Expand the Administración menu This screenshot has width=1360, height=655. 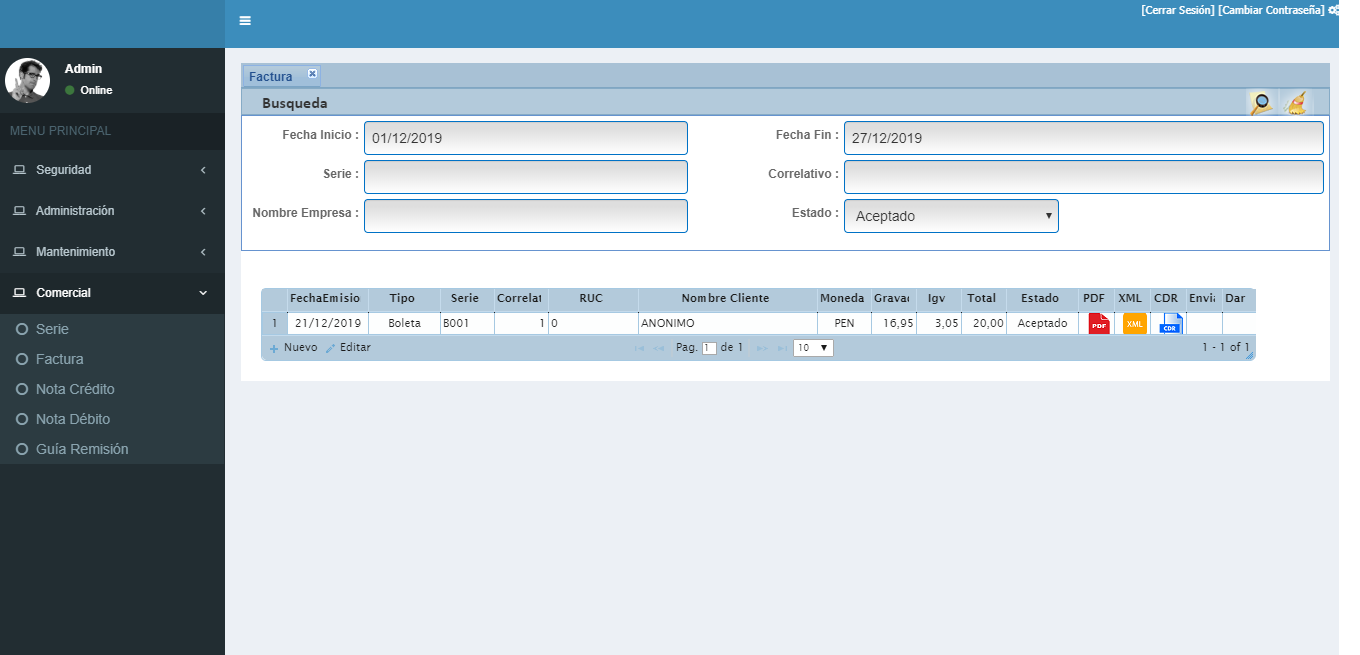coord(112,211)
